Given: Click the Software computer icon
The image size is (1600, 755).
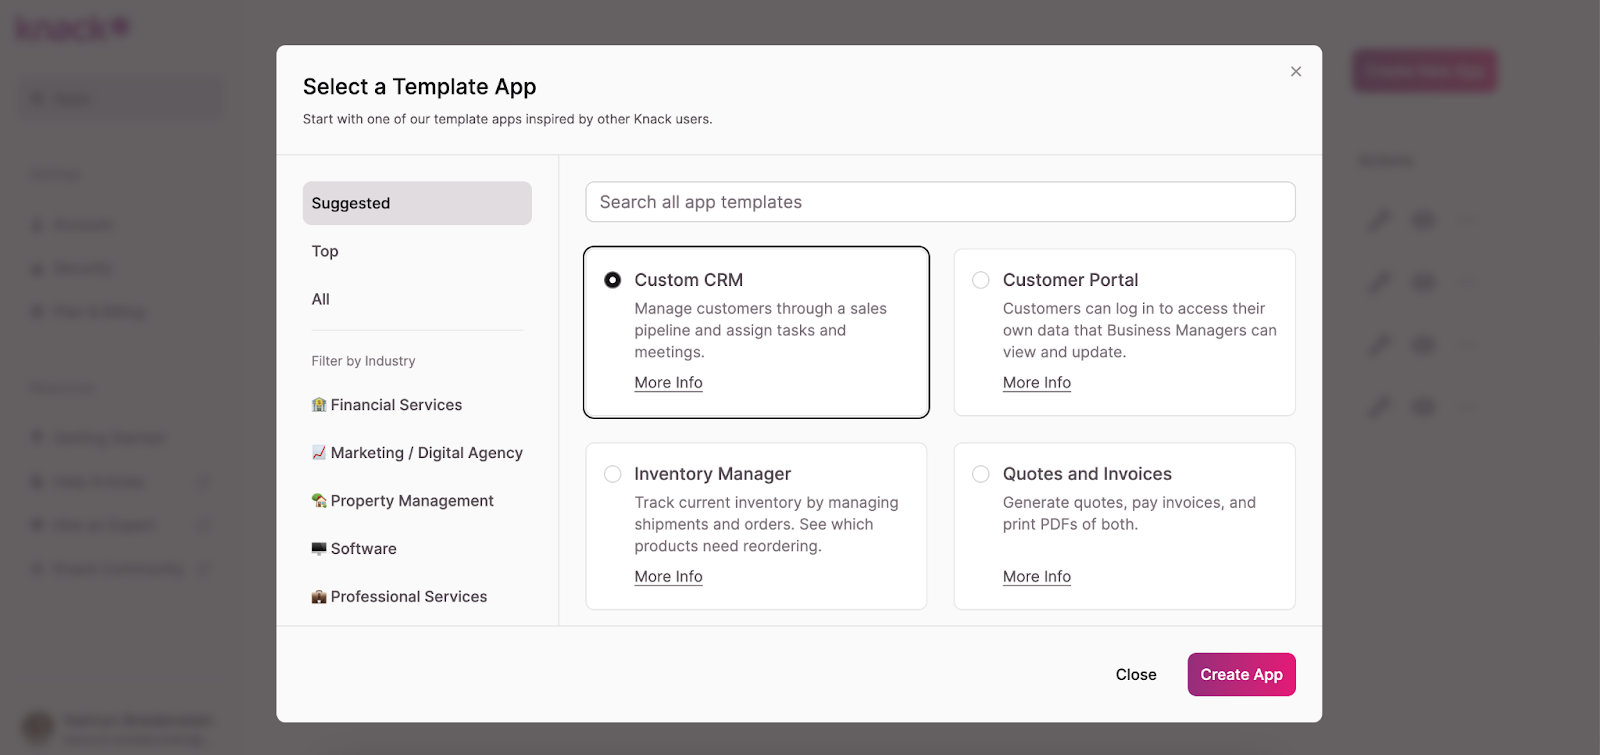Looking at the screenshot, I should tap(319, 549).
